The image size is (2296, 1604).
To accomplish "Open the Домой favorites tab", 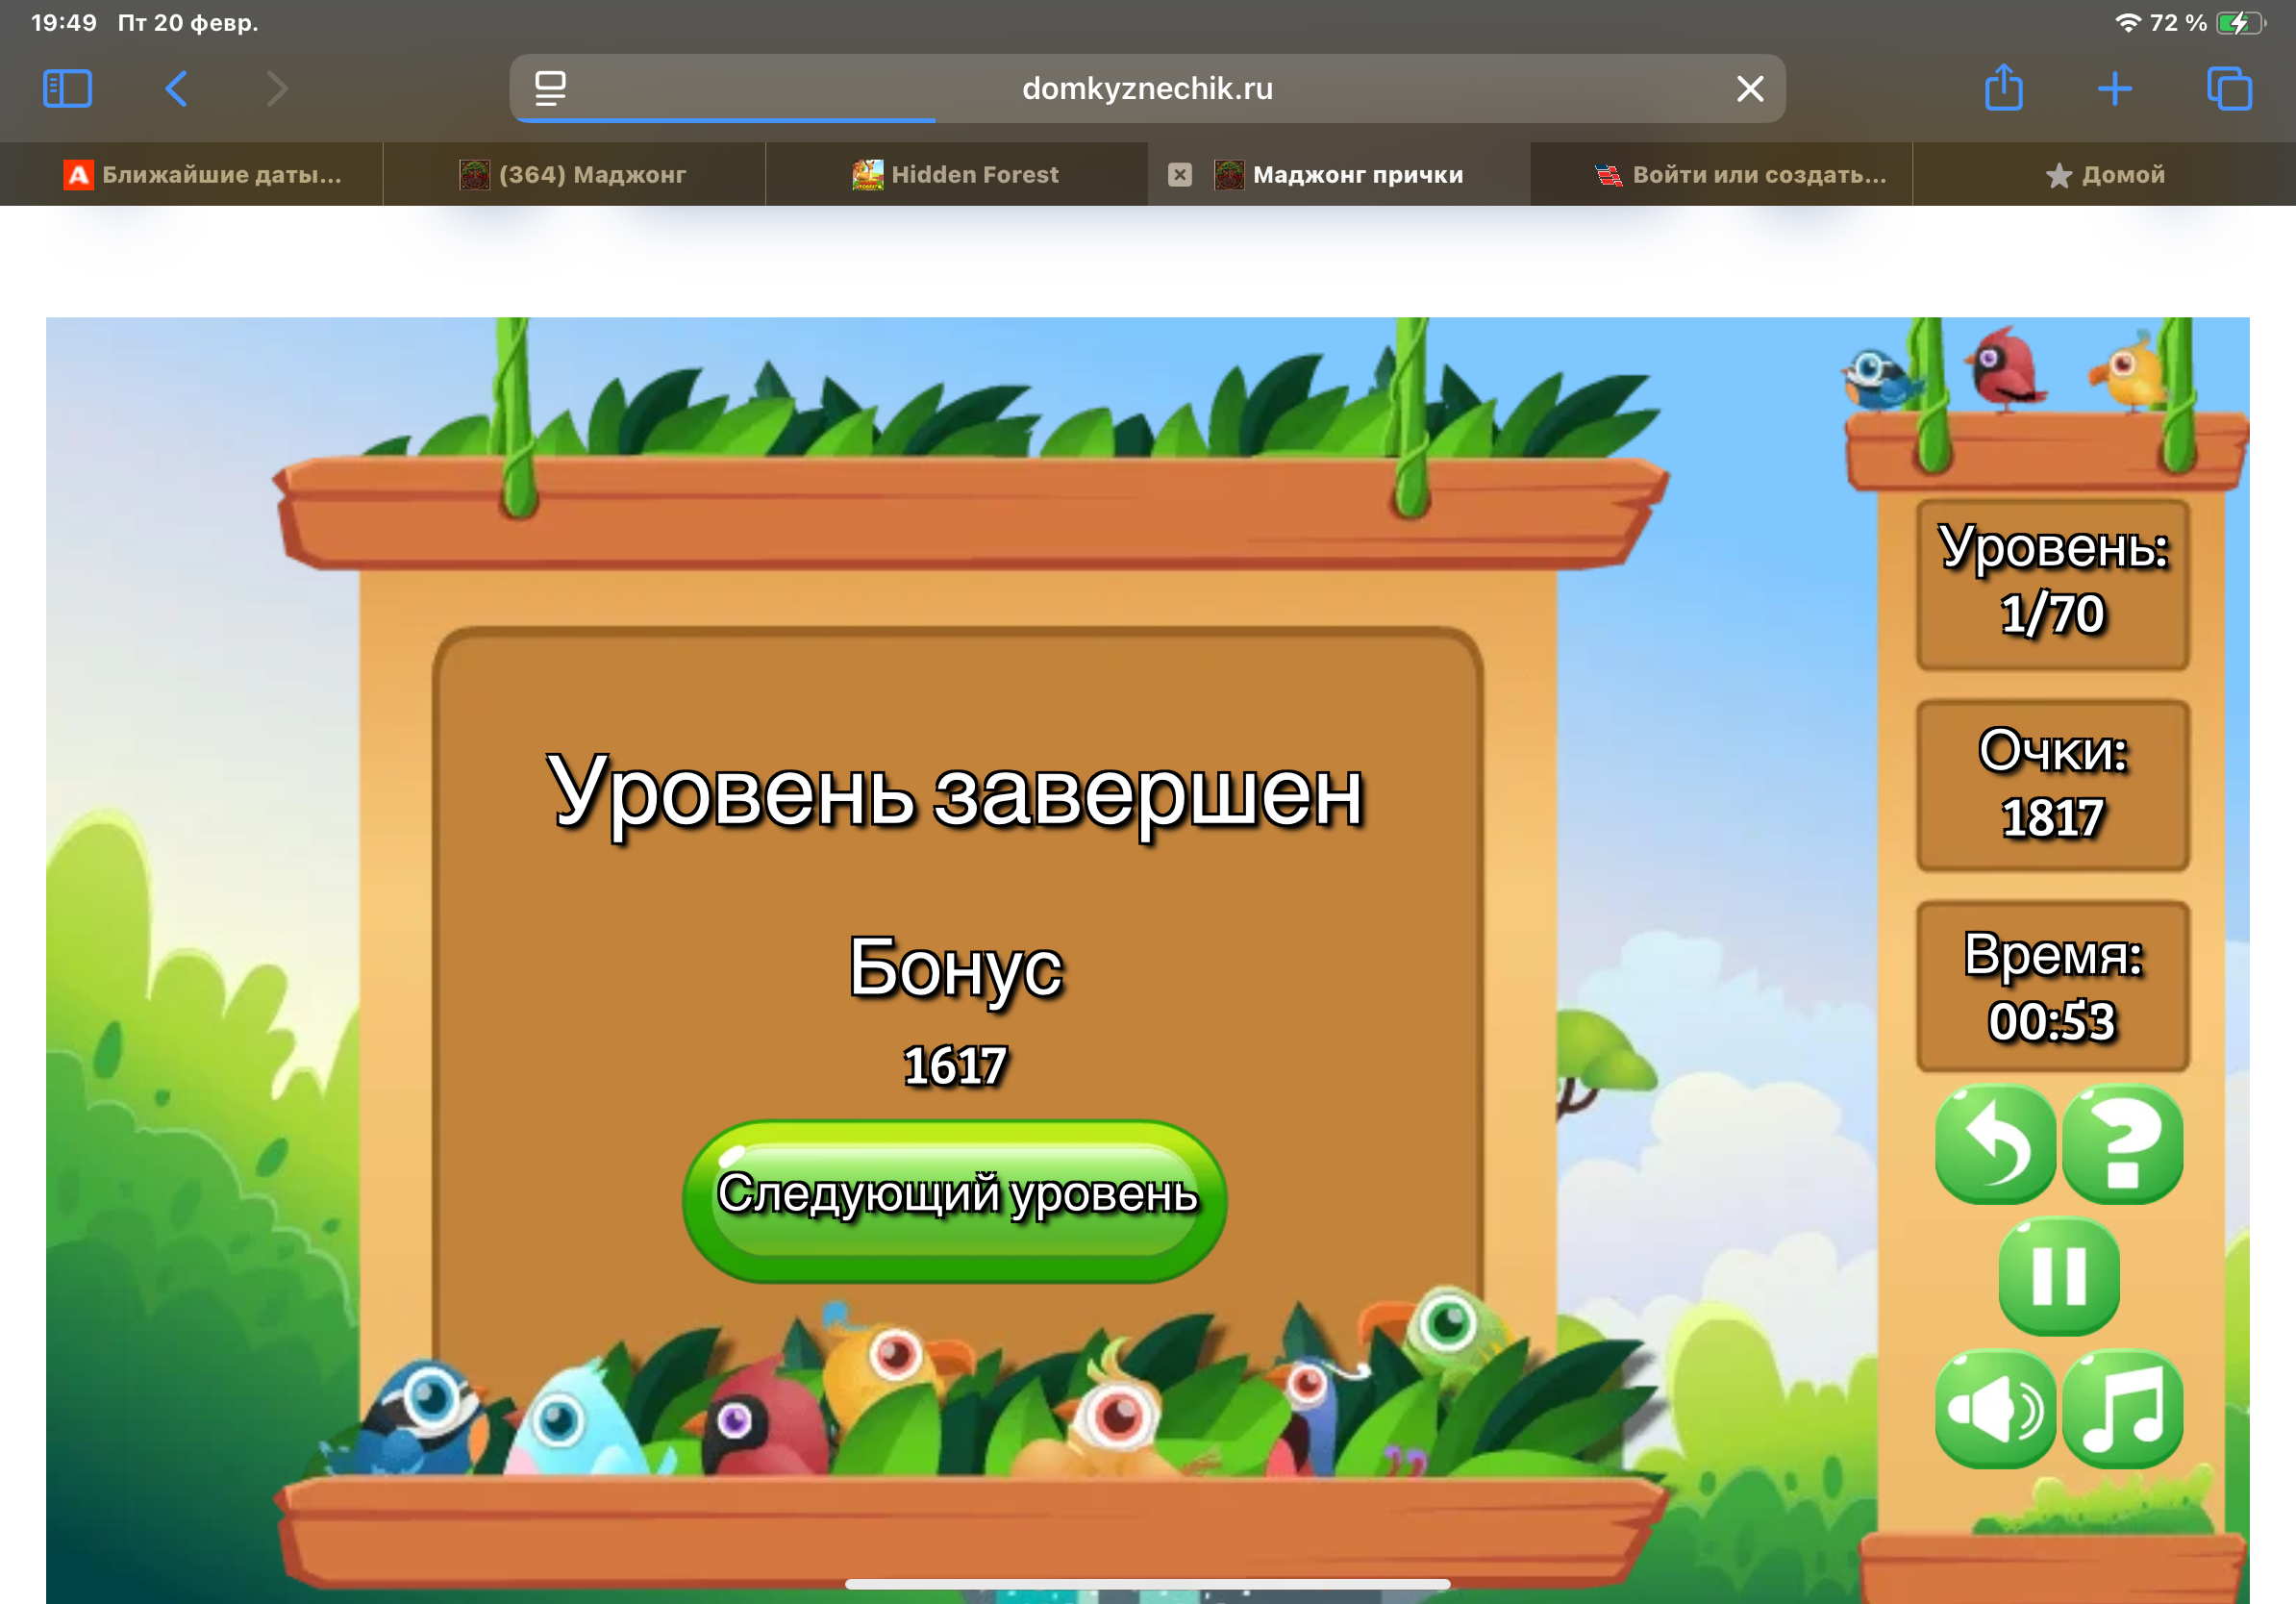I will coord(2104,175).
